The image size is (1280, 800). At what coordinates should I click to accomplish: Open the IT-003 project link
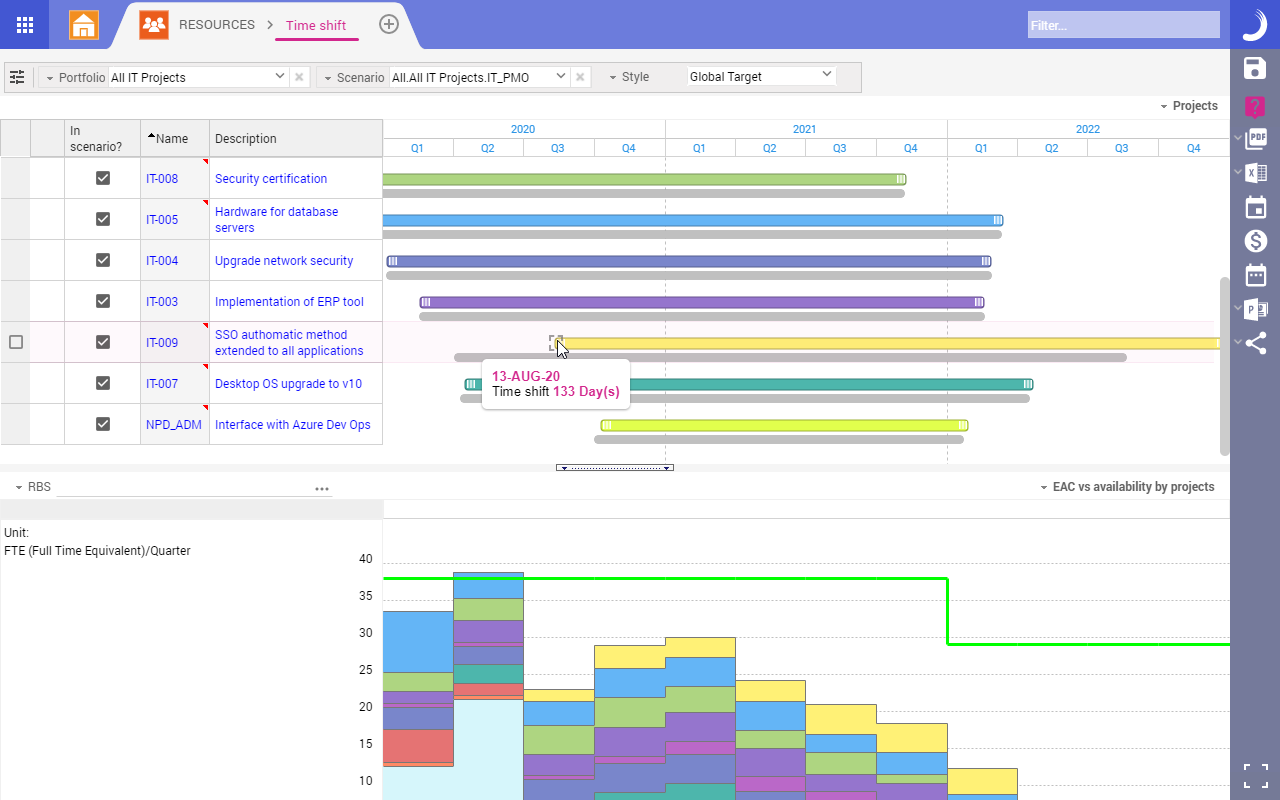pyautogui.click(x=160, y=301)
